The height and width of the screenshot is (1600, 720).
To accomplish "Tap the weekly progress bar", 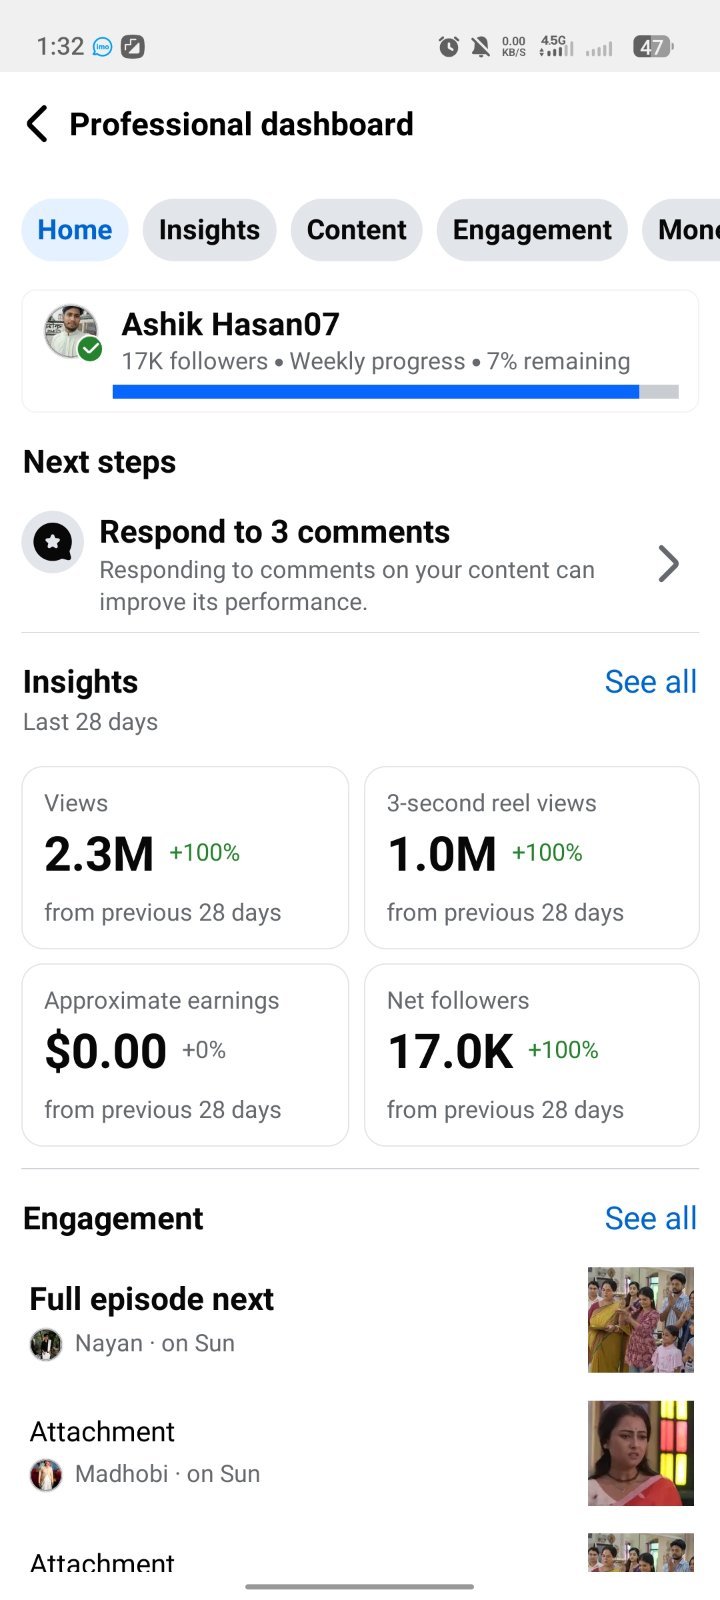I will tap(396, 392).
